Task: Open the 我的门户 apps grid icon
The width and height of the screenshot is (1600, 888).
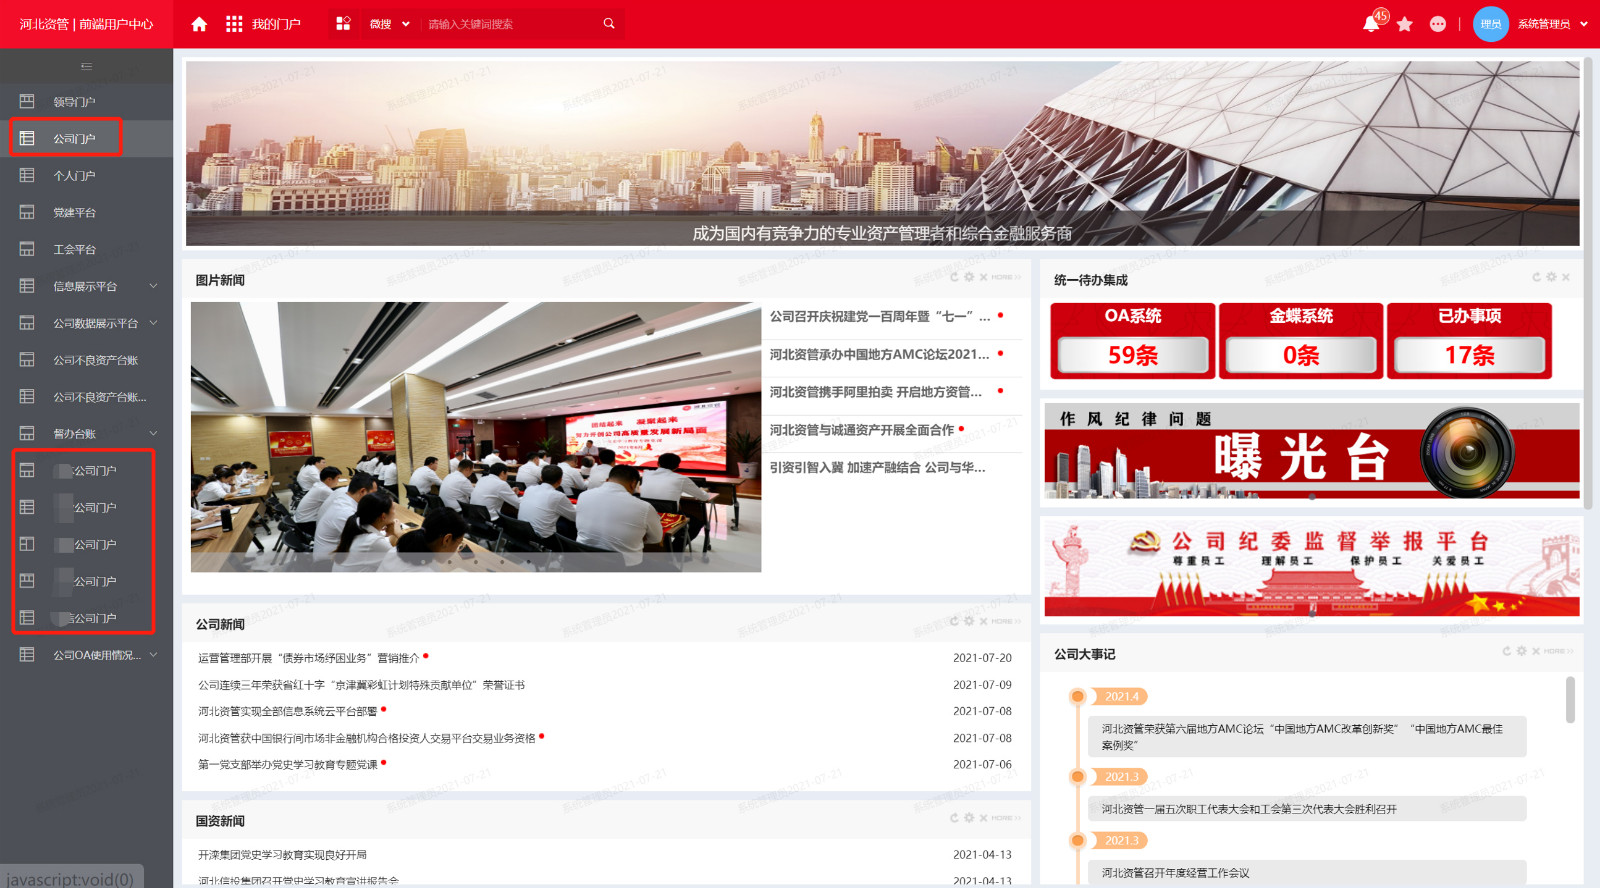Action: (x=234, y=24)
